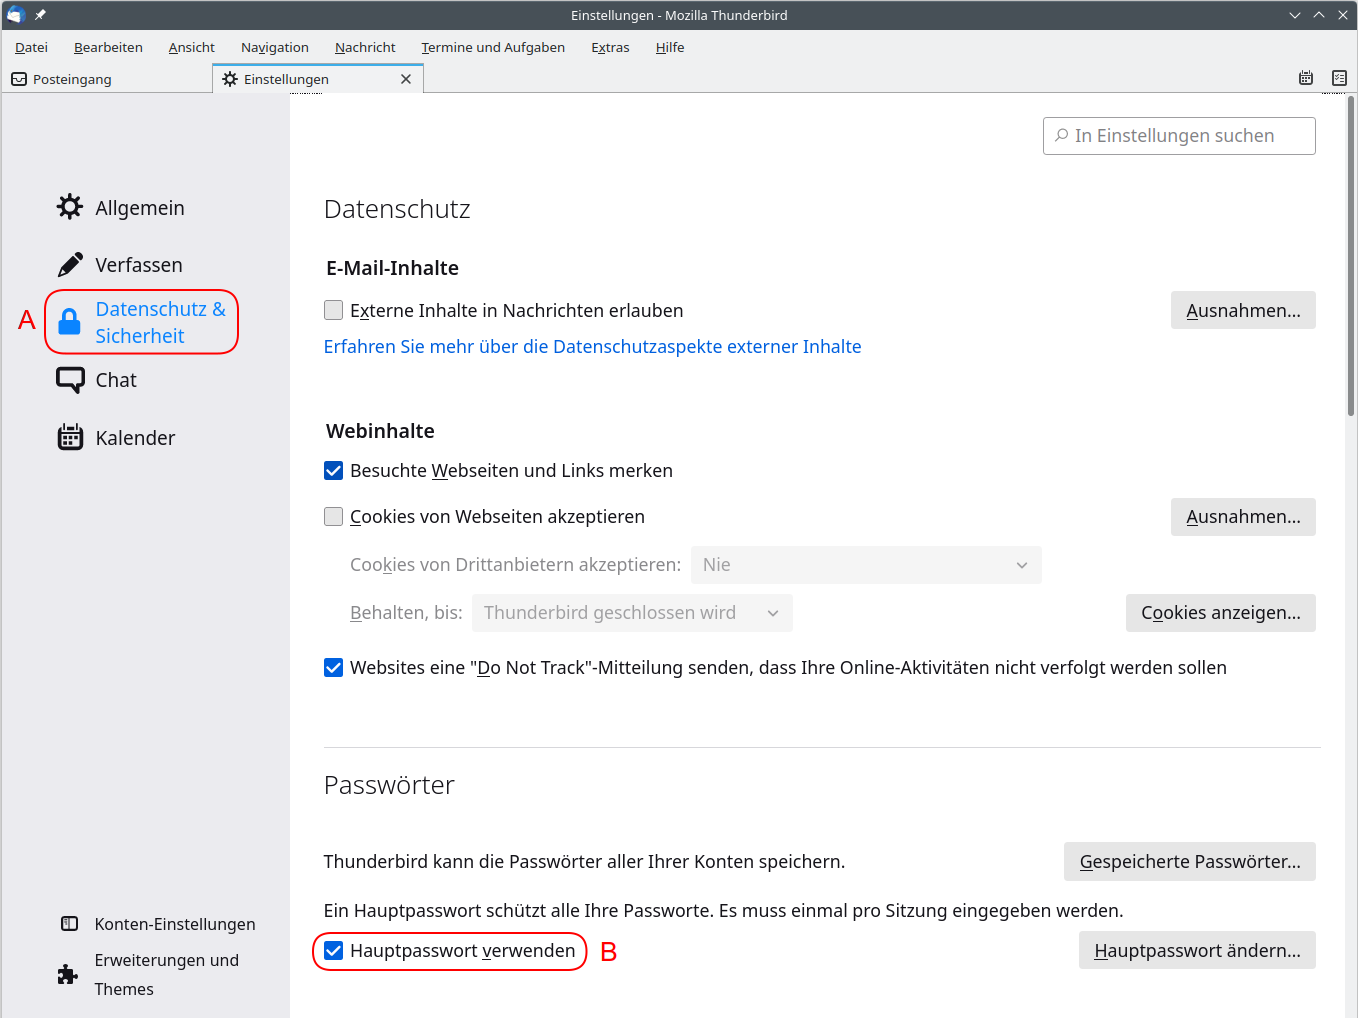Open the Navigation menu
Viewport: 1358px width, 1018px height.
(275, 47)
